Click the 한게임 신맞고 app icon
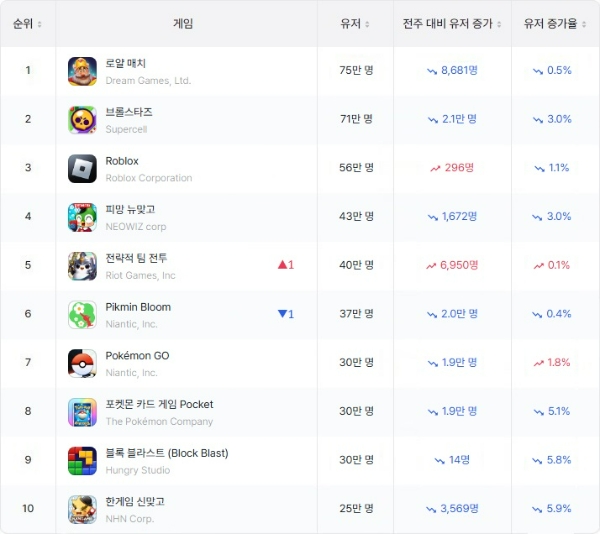The height and width of the screenshot is (534, 600). pyautogui.click(x=82, y=510)
